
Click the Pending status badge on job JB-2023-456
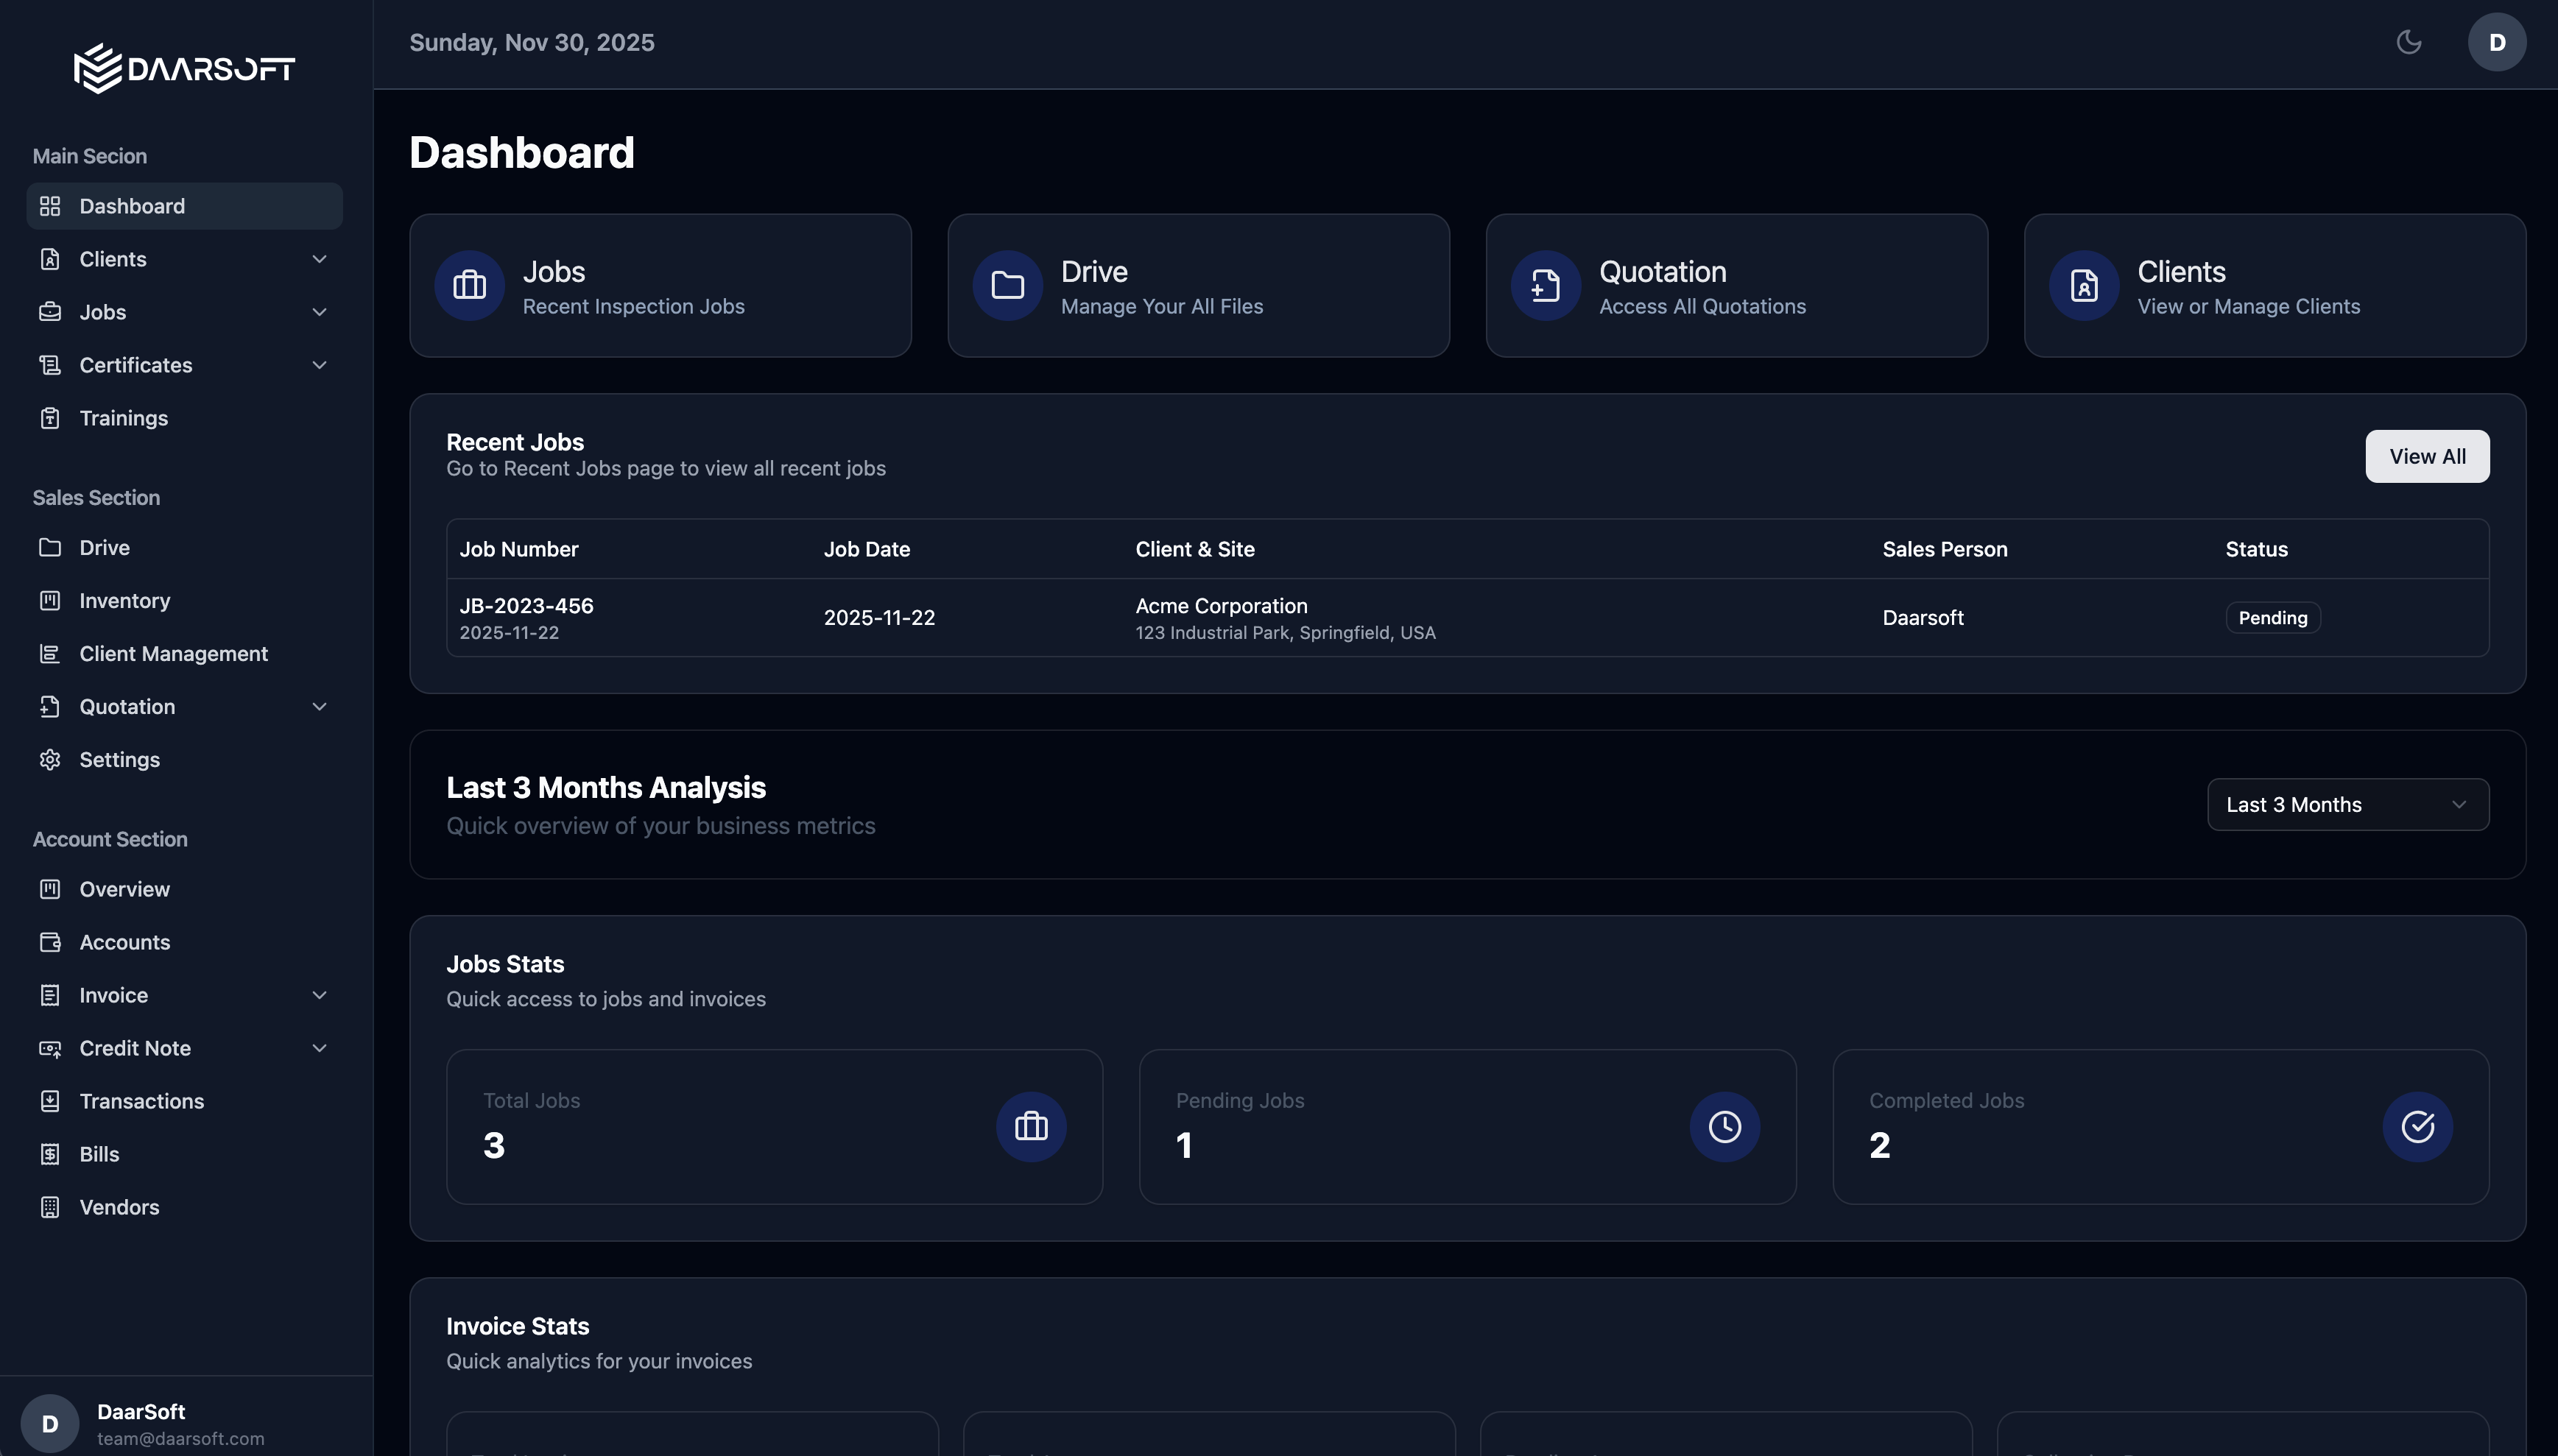2271,617
